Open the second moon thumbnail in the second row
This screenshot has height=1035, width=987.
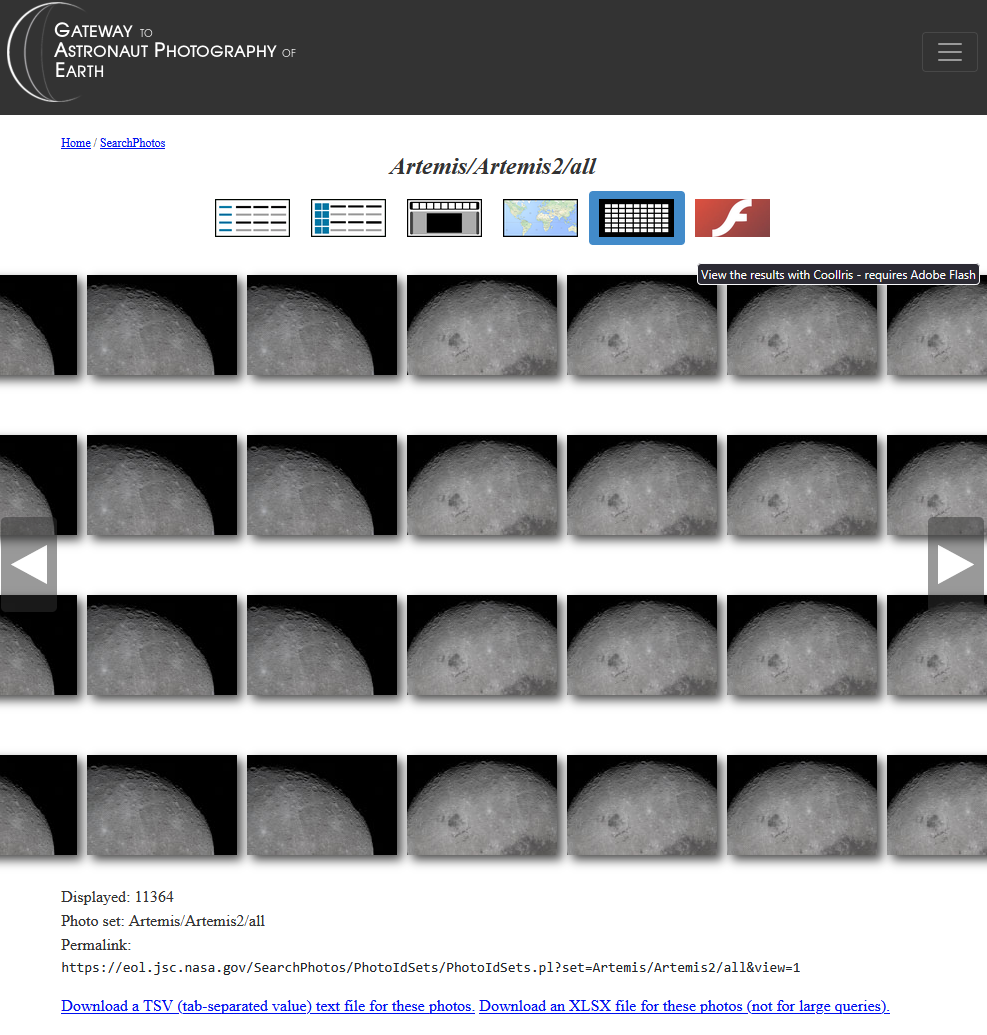point(162,485)
